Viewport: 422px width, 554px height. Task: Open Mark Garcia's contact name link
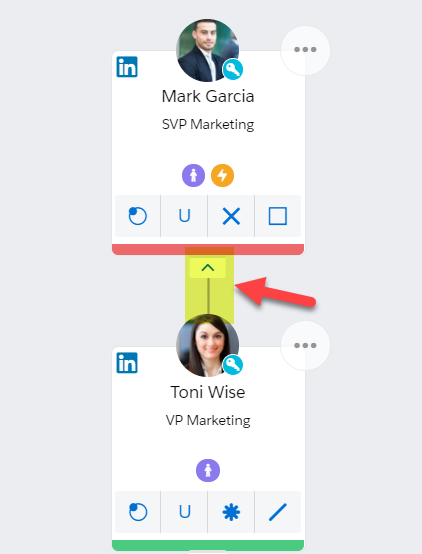pyautogui.click(x=208, y=96)
